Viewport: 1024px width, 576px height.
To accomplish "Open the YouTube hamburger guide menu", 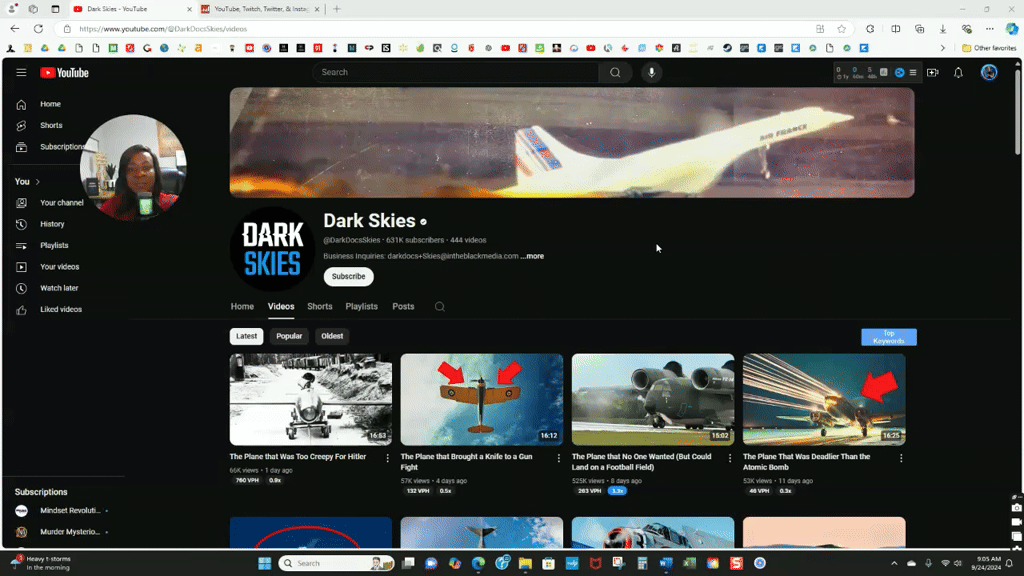I will point(21,72).
